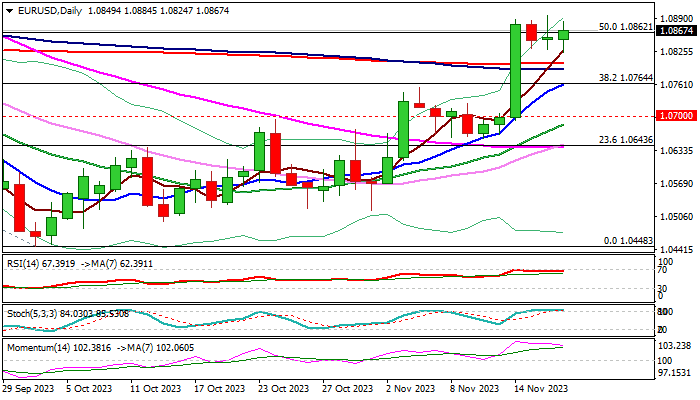
Task: Click the 103.238 Momentum axis value
Action: pyautogui.click(x=677, y=345)
